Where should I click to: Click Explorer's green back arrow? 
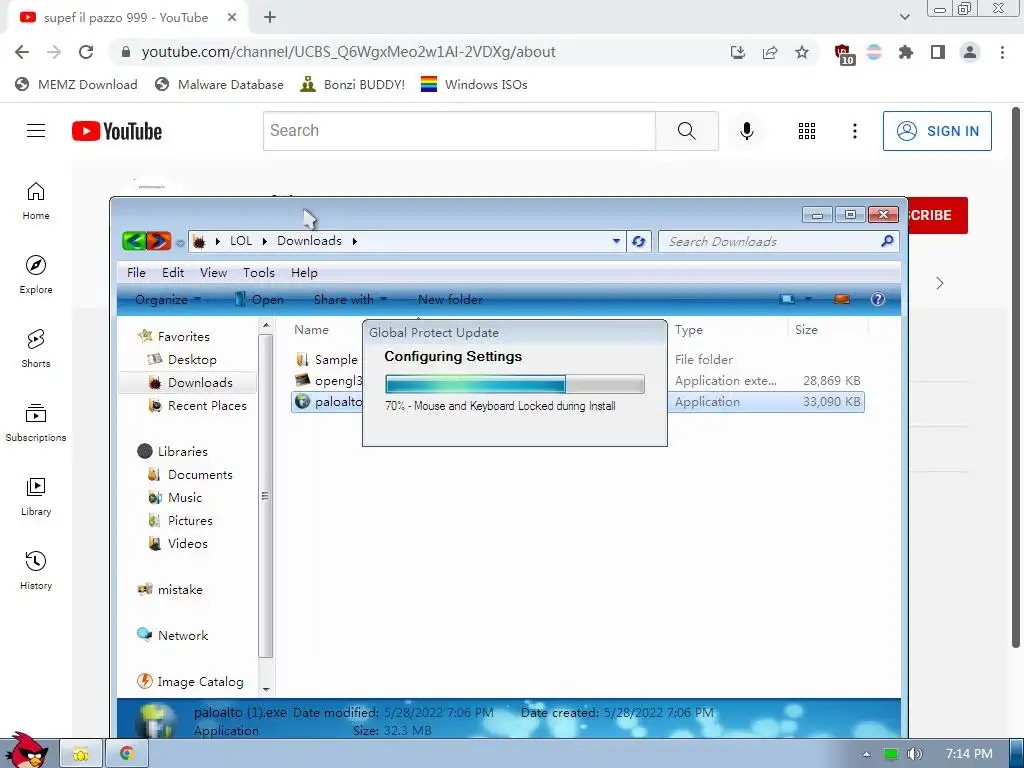pyautogui.click(x=134, y=241)
